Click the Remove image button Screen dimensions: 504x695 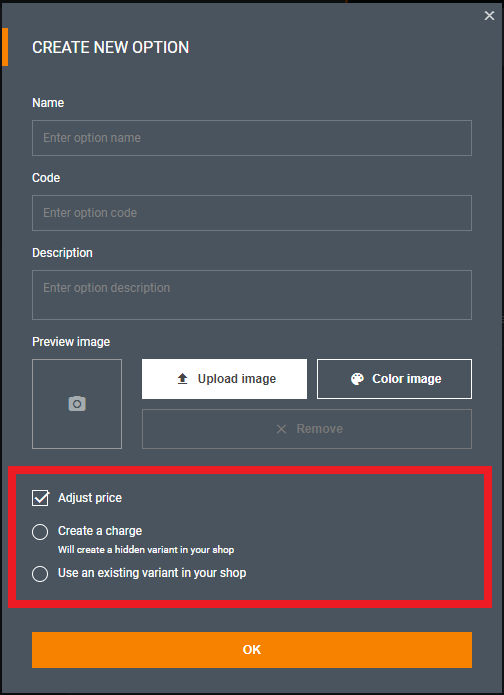tap(307, 429)
